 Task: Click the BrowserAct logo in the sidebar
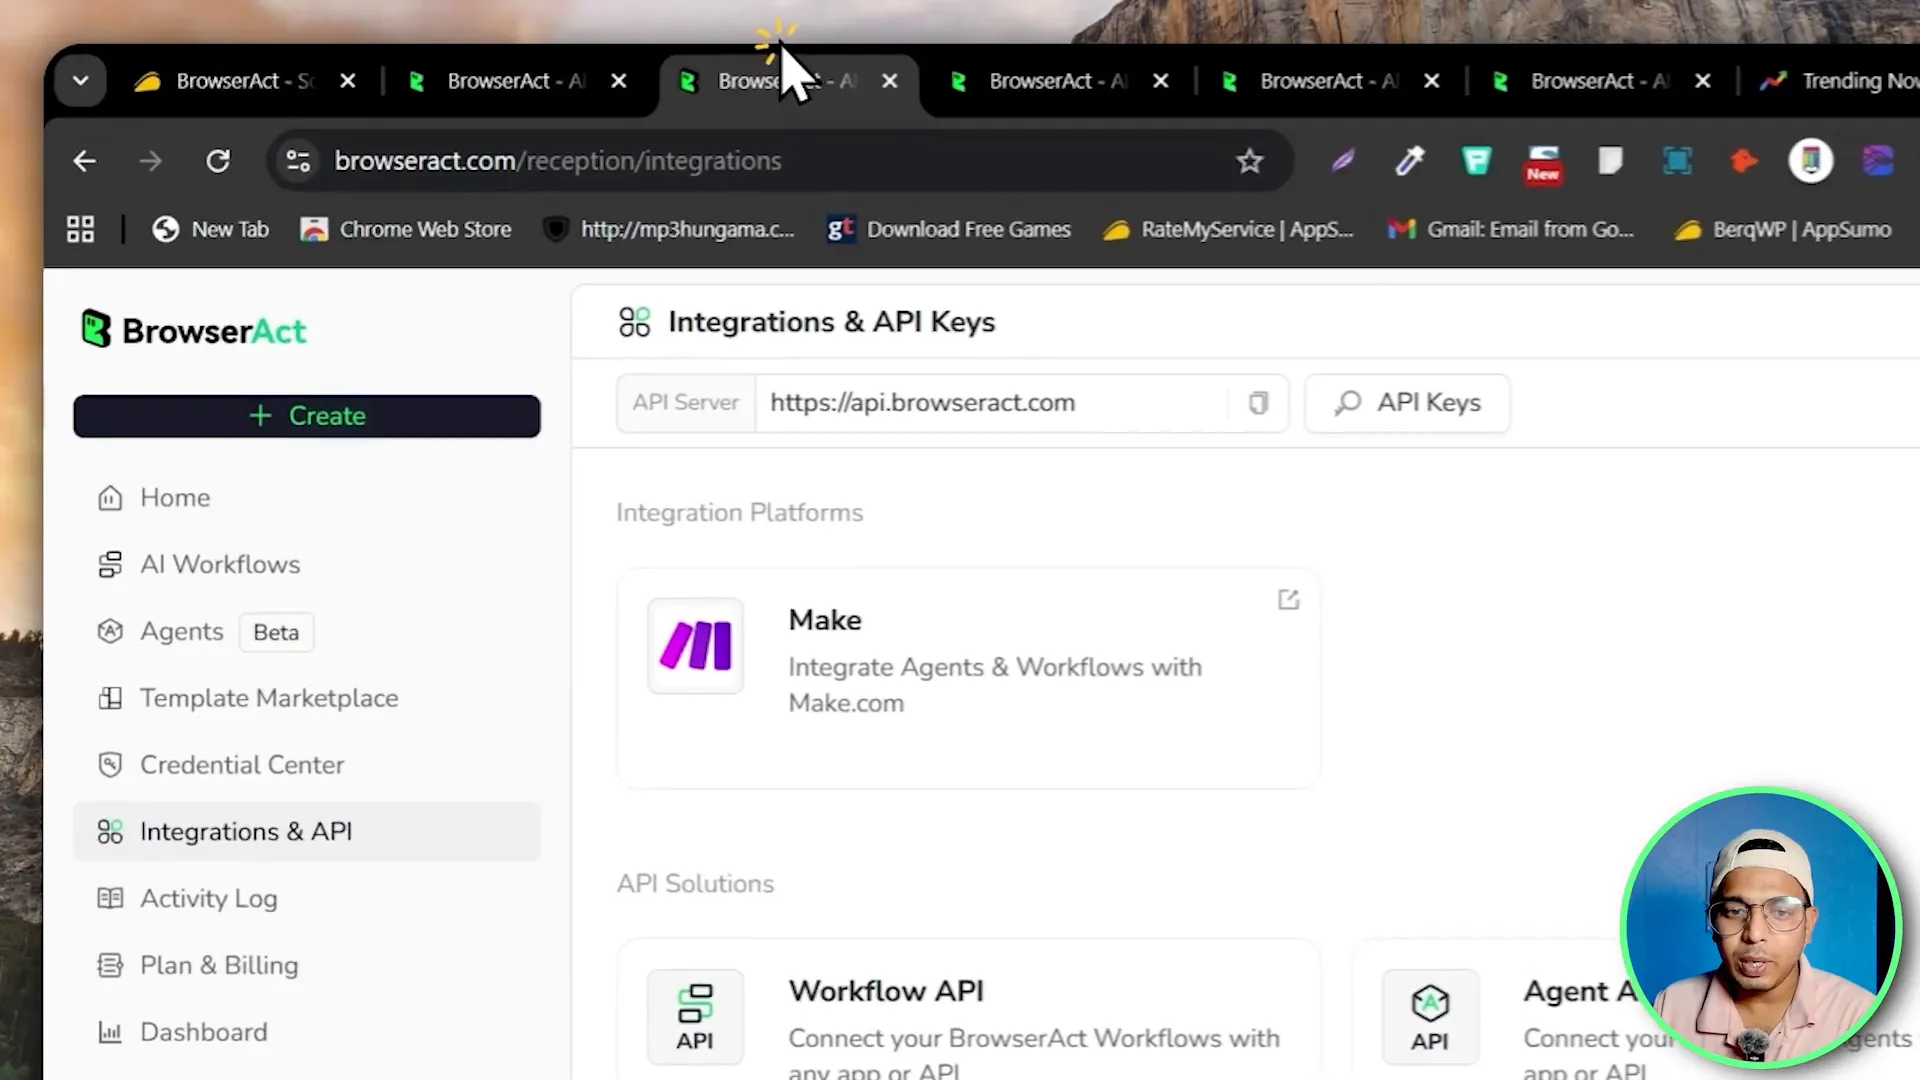tap(193, 330)
